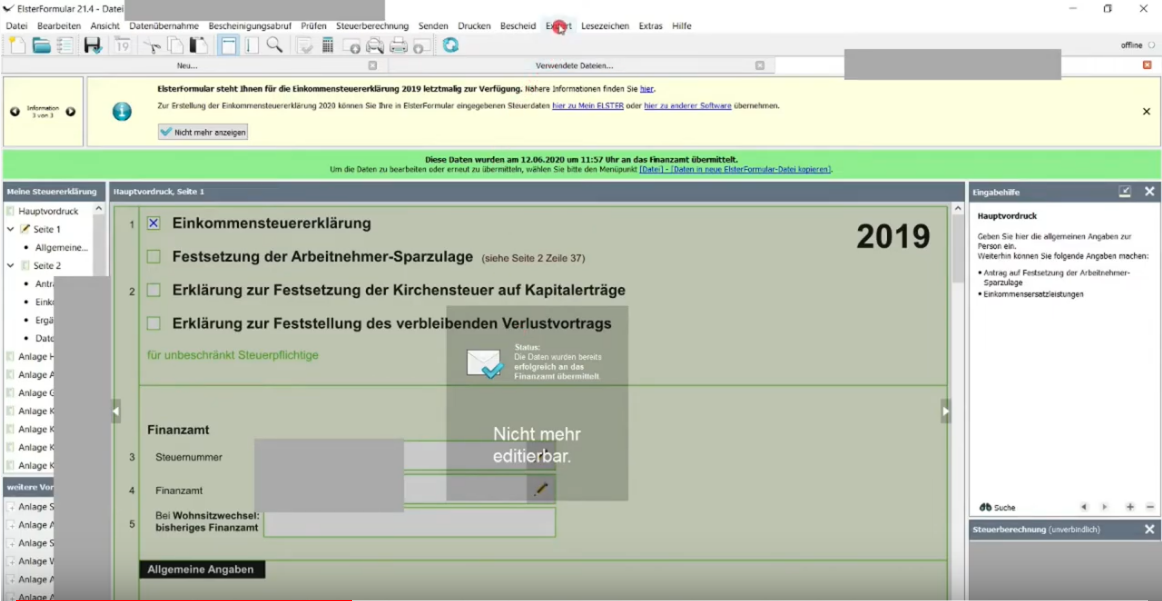Click the print preview icon

coord(375,45)
